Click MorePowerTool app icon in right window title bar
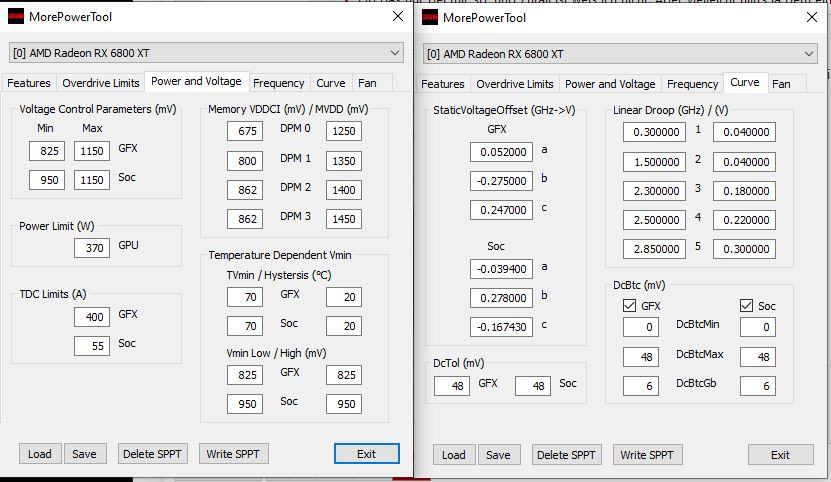This screenshot has width=831, height=482. point(430,17)
